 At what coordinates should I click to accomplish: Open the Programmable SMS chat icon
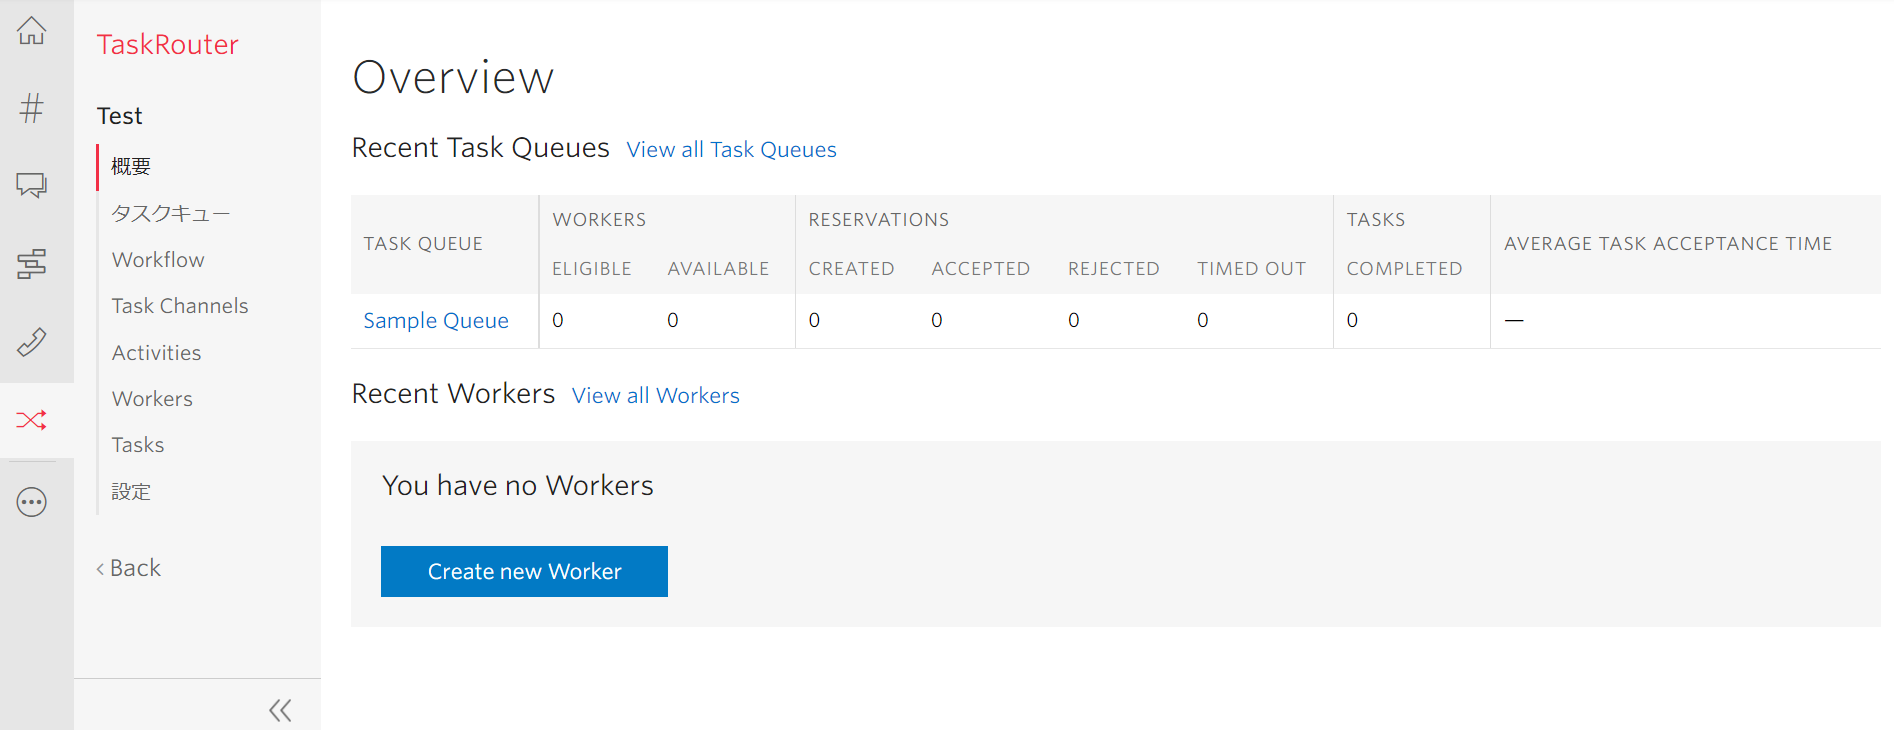(32, 185)
